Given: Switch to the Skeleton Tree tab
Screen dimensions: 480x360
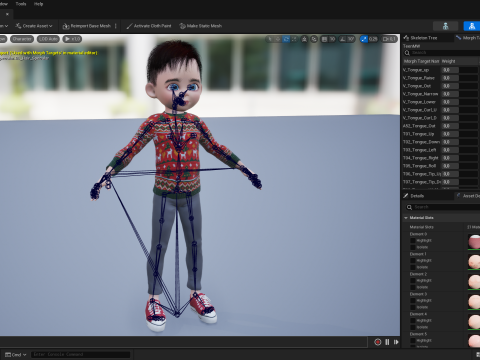Looking at the screenshot, I should pyautogui.click(x=421, y=38).
